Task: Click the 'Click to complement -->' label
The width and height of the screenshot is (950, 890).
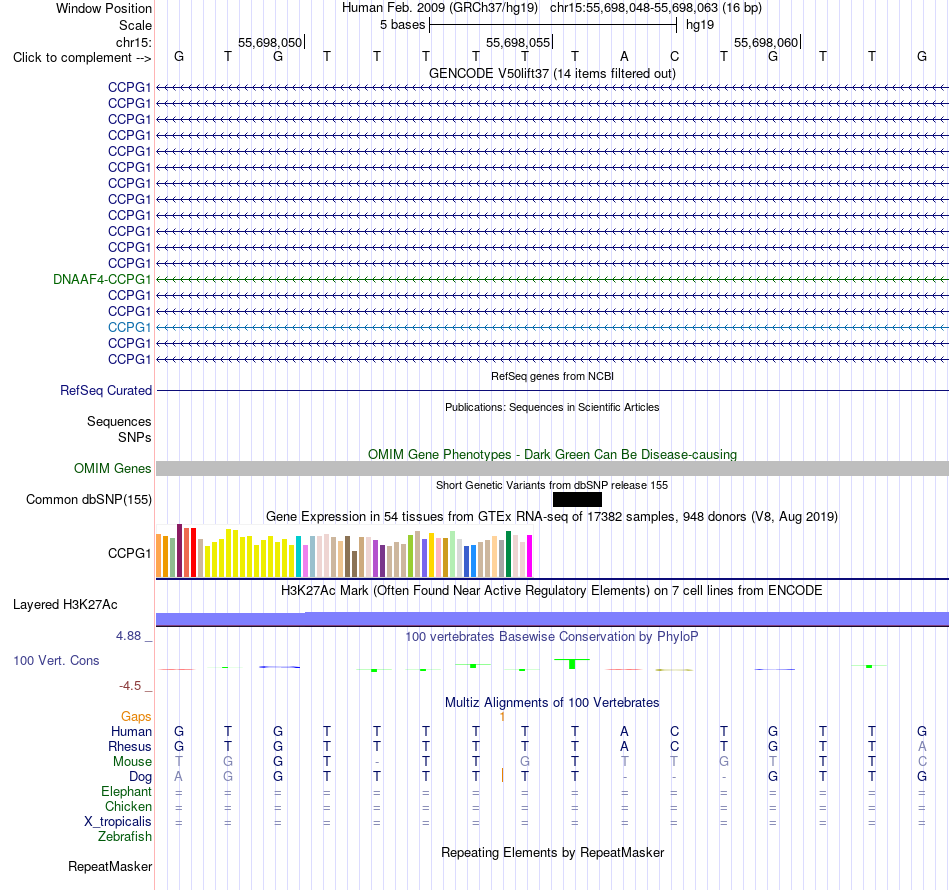Action: pyautogui.click(x=82, y=58)
